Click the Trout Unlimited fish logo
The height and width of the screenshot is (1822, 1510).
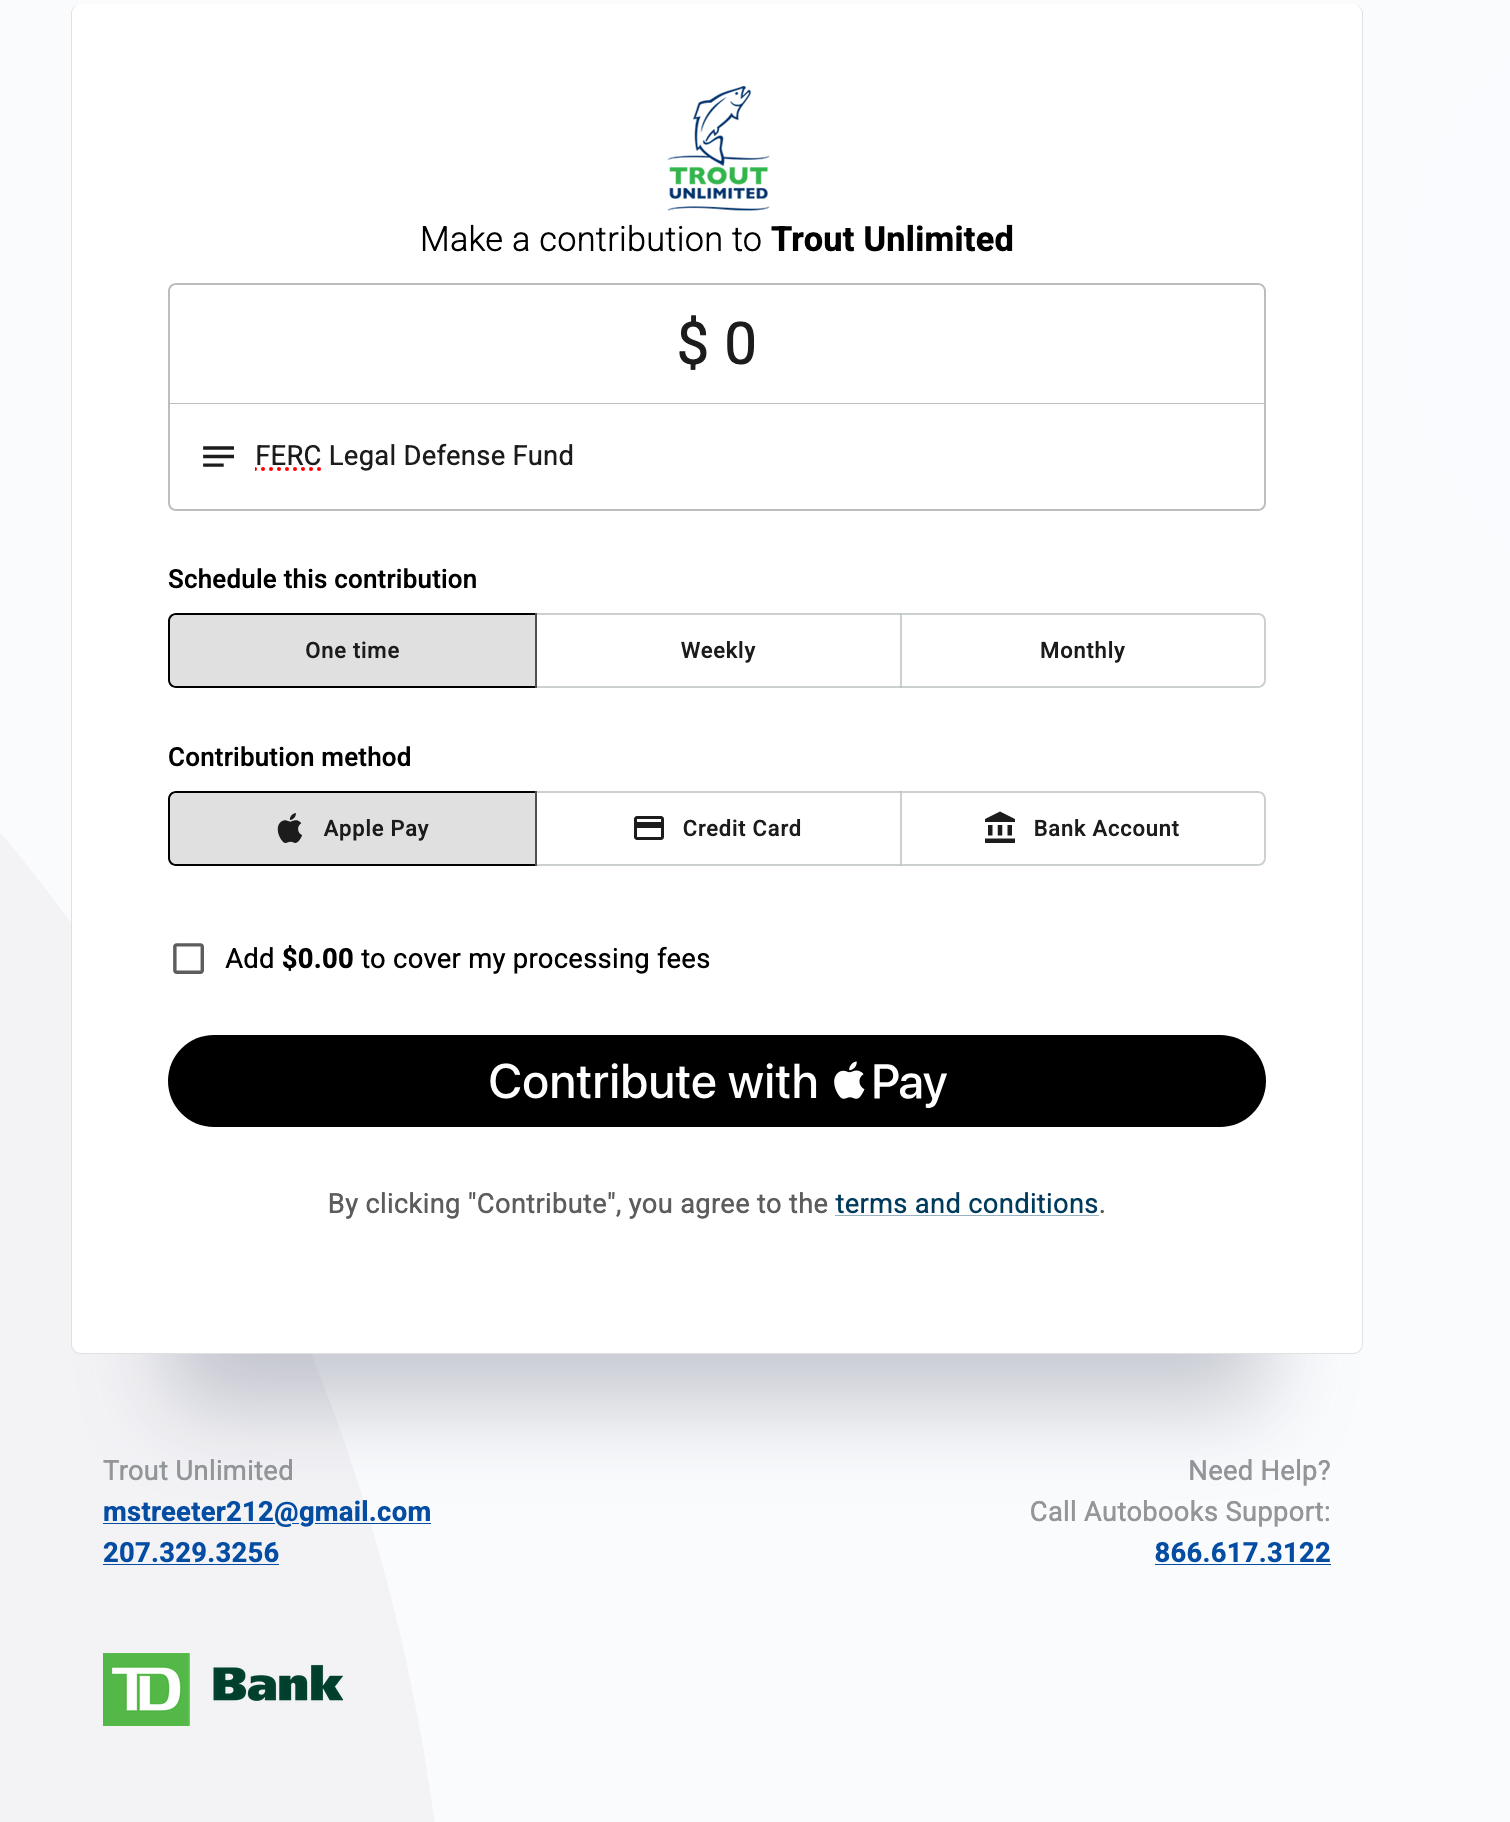(718, 148)
